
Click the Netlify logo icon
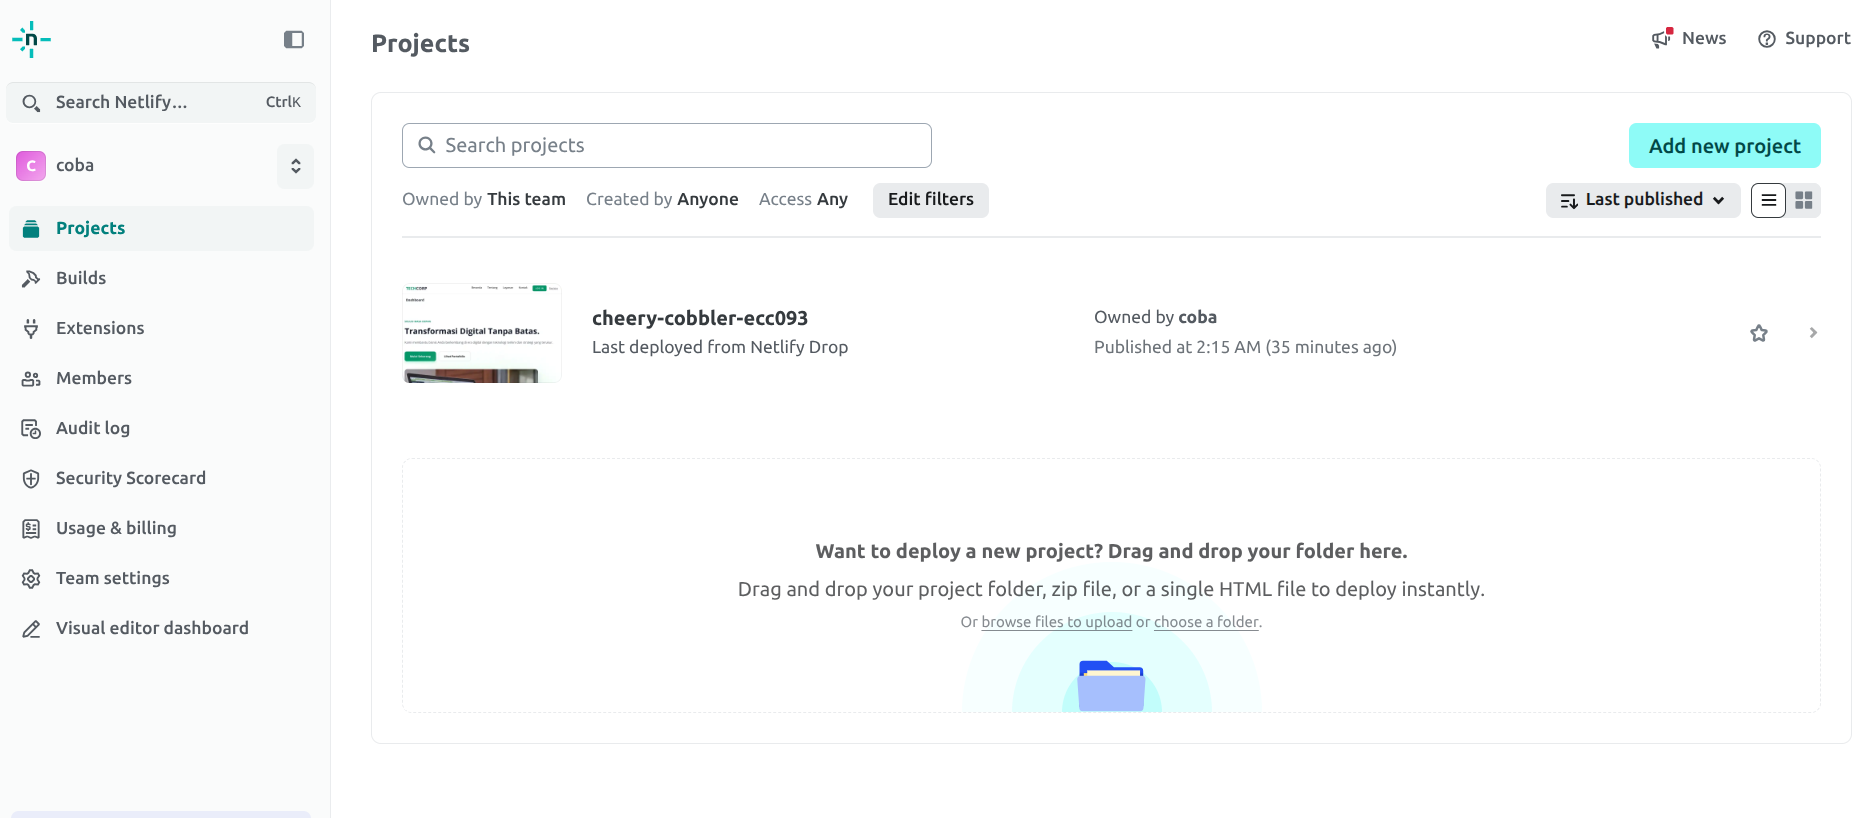tap(31, 40)
